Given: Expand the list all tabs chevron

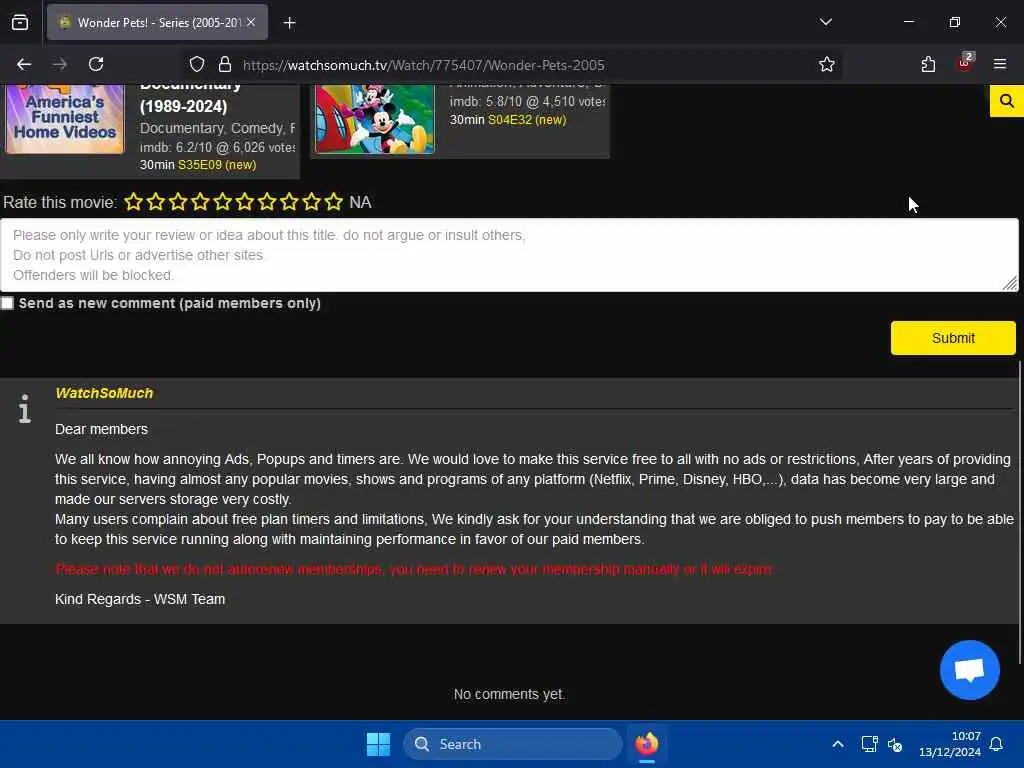Looking at the screenshot, I should [825, 23].
